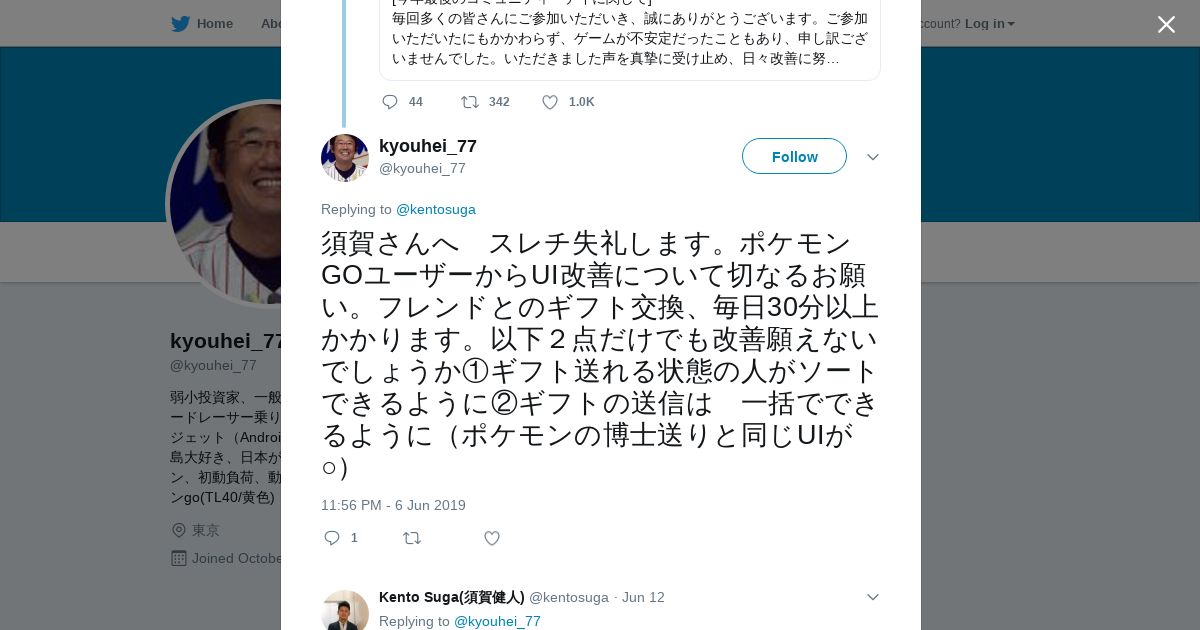
Task: Retweet the parent tweet with 342 retweets
Action: pos(470,102)
